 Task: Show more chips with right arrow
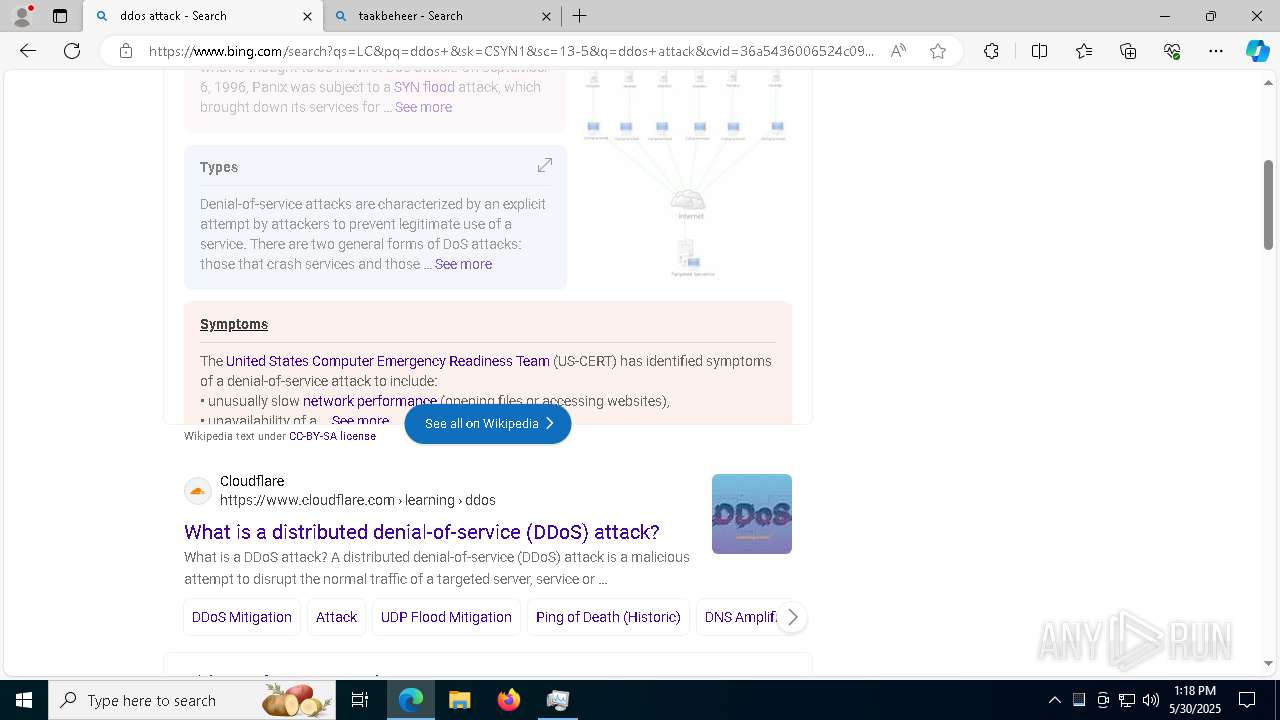click(x=792, y=618)
